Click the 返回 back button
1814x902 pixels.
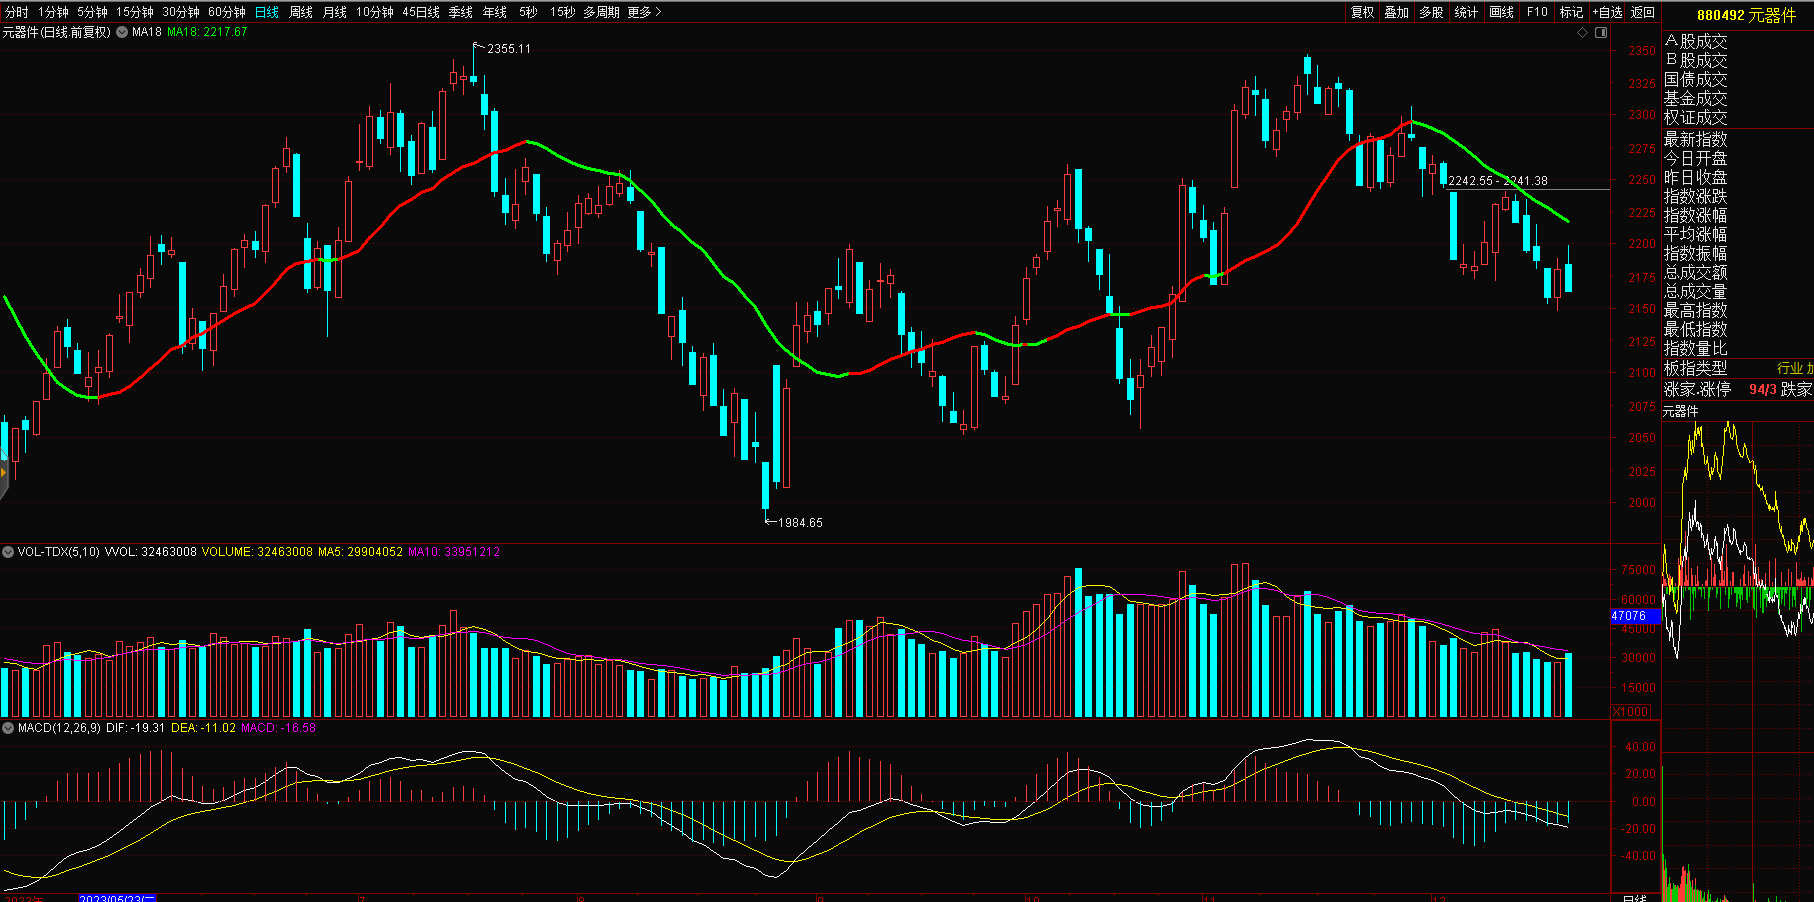(x=1643, y=12)
